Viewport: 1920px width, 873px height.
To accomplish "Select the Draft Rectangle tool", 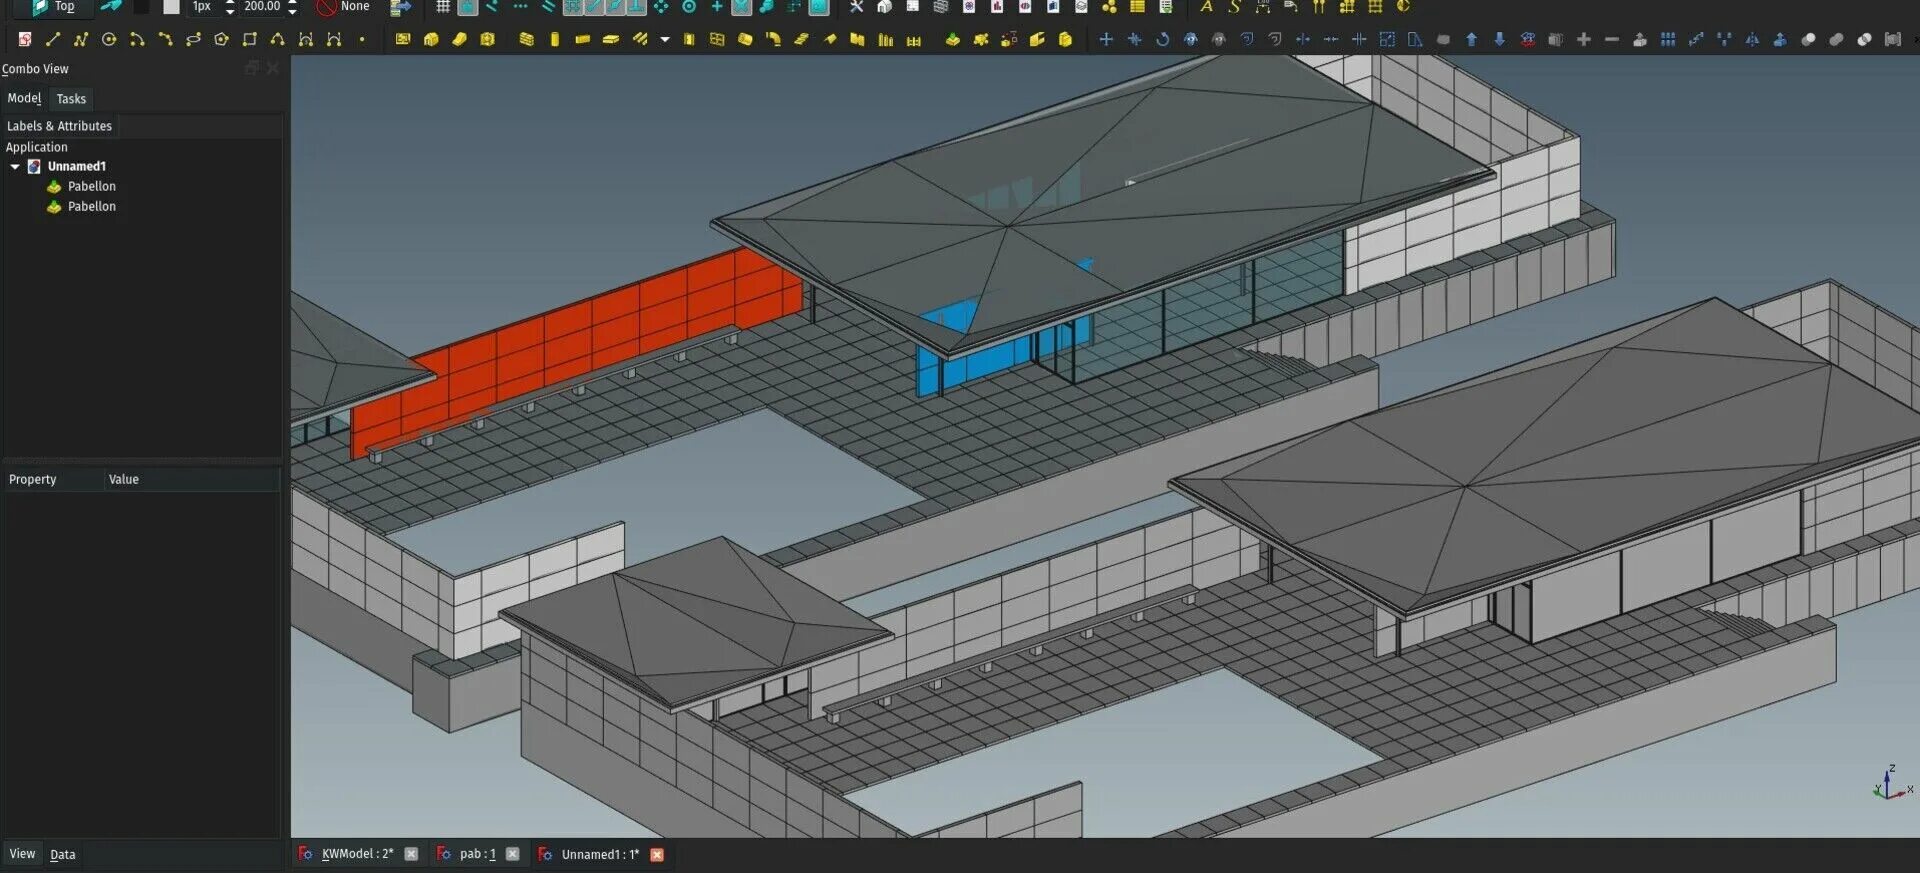I will click(x=249, y=40).
